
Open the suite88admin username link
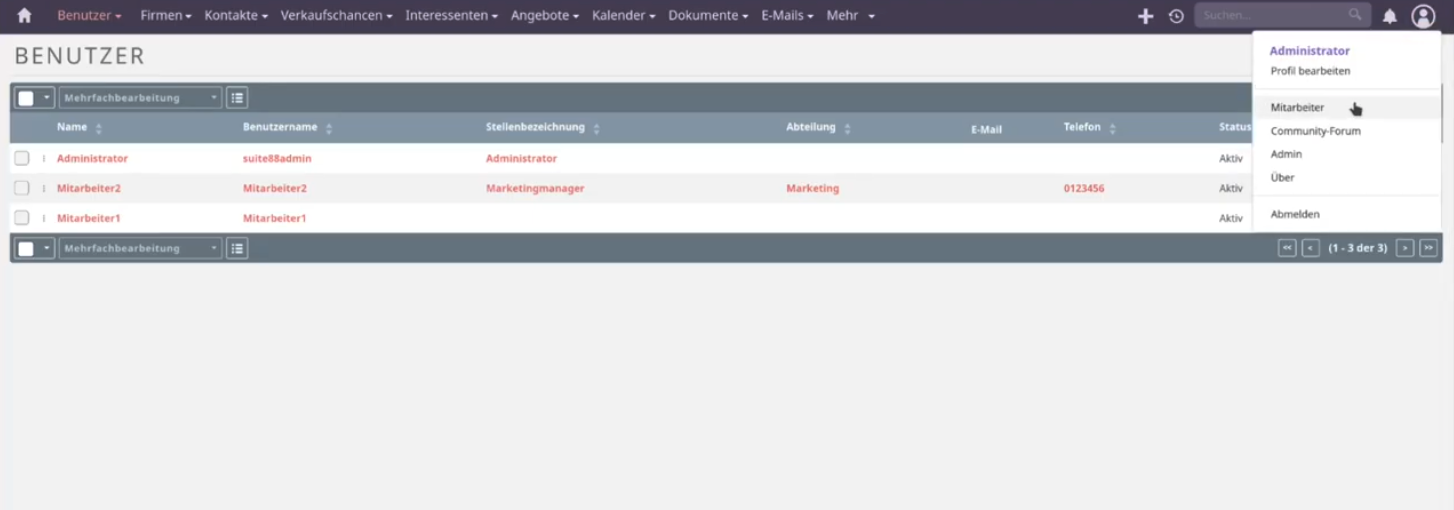click(277, 159)
